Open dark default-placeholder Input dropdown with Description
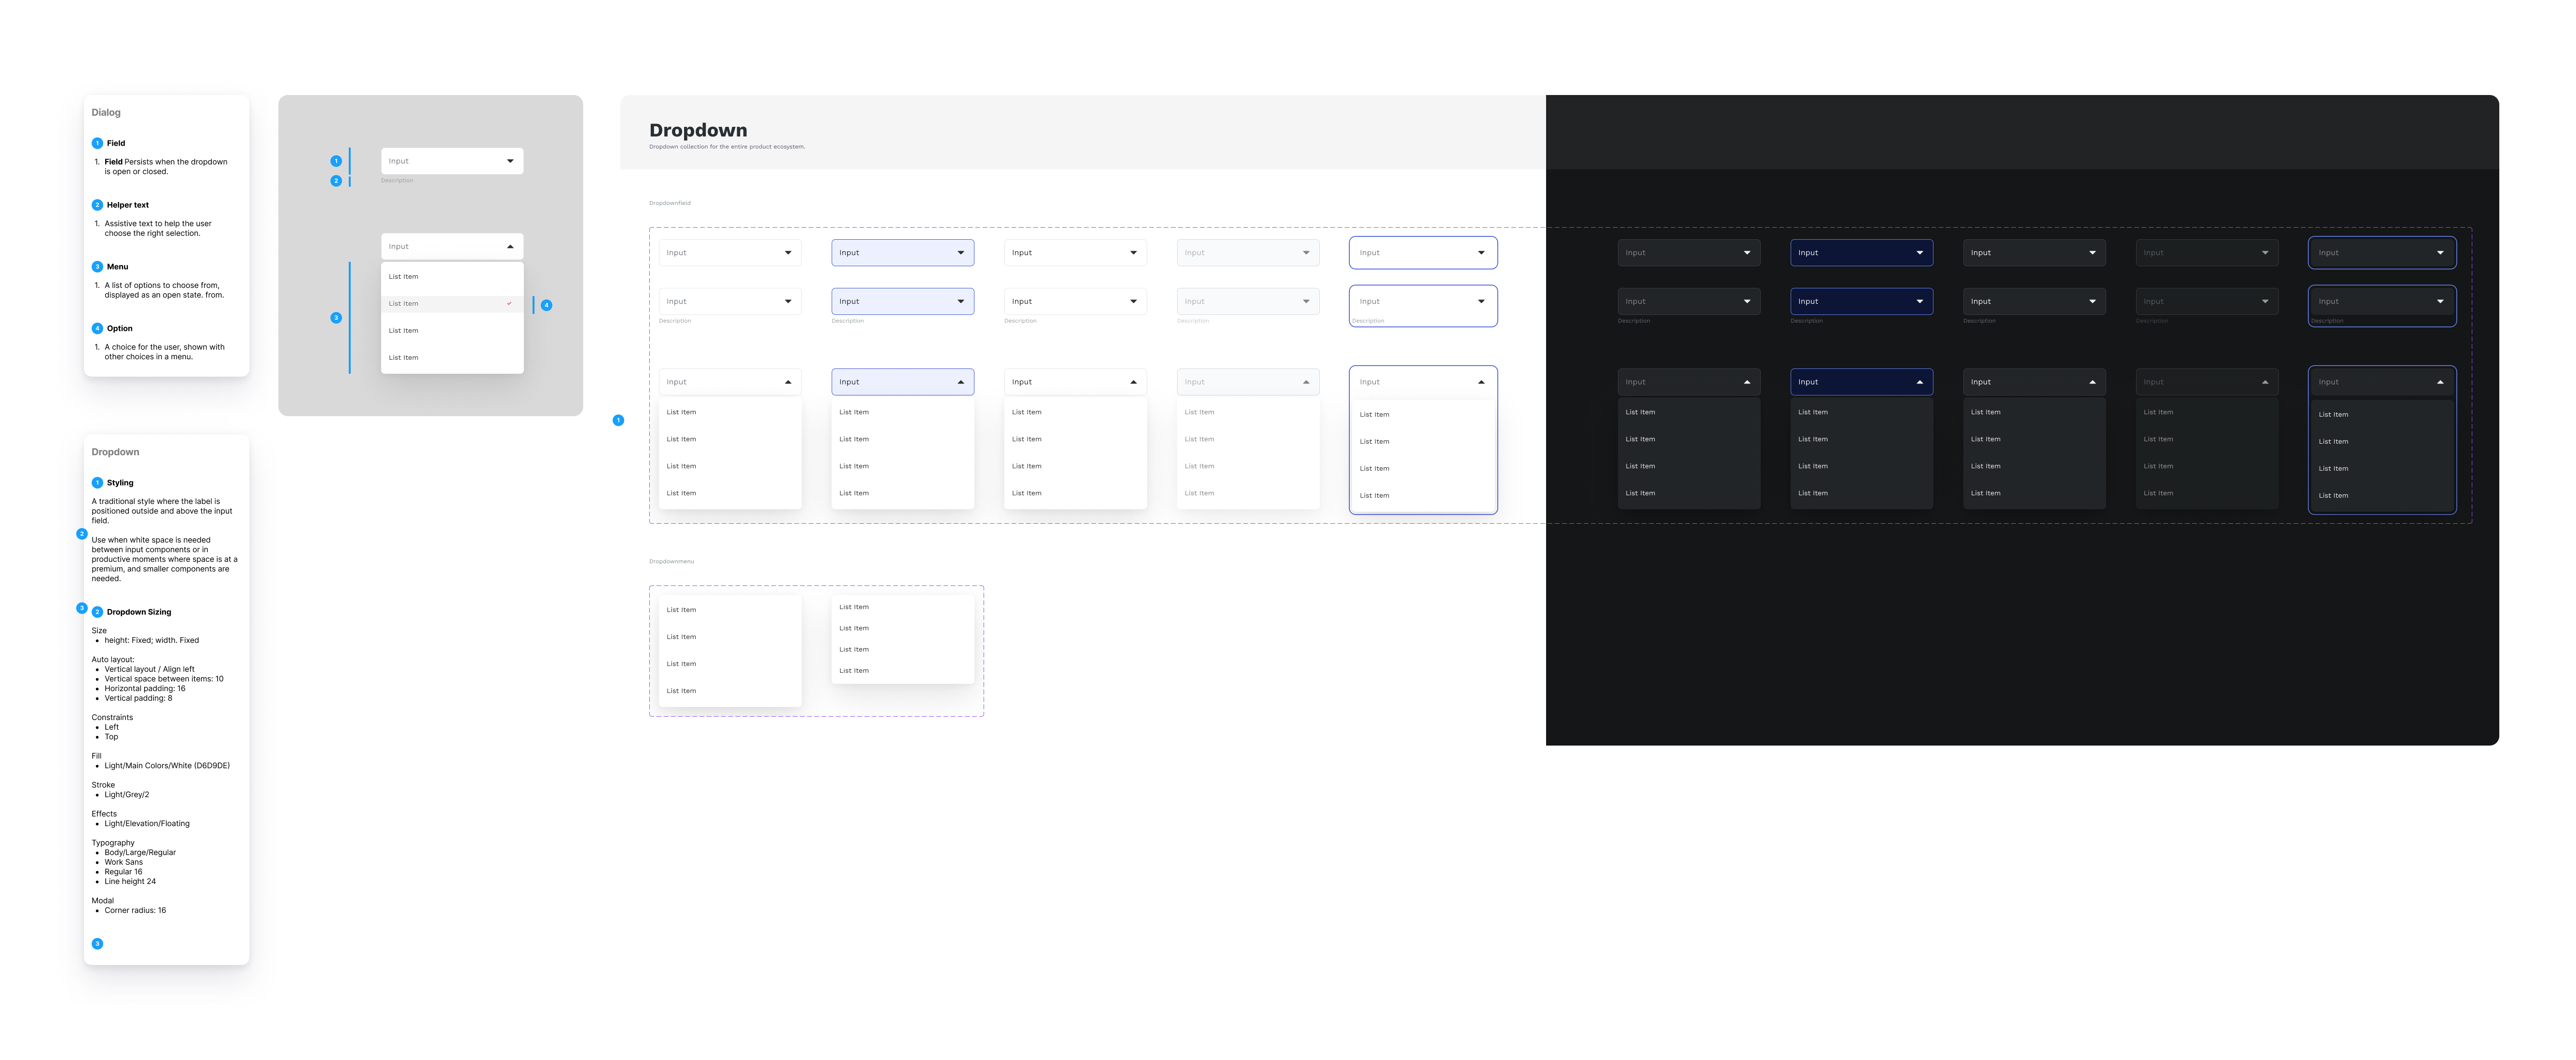Screen dimensions: 2576x1060 pyautogui.click(x=1689, y=301)
